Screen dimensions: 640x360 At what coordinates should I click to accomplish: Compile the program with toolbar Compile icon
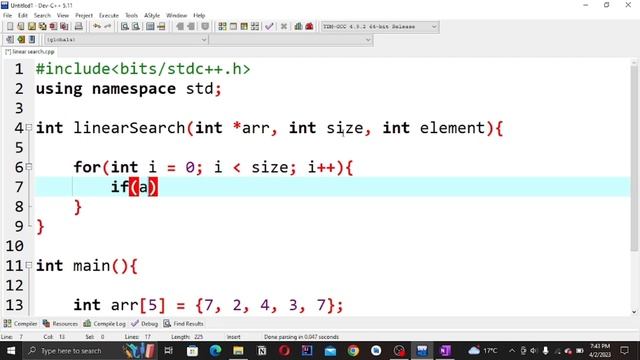[x=222, y=27]
